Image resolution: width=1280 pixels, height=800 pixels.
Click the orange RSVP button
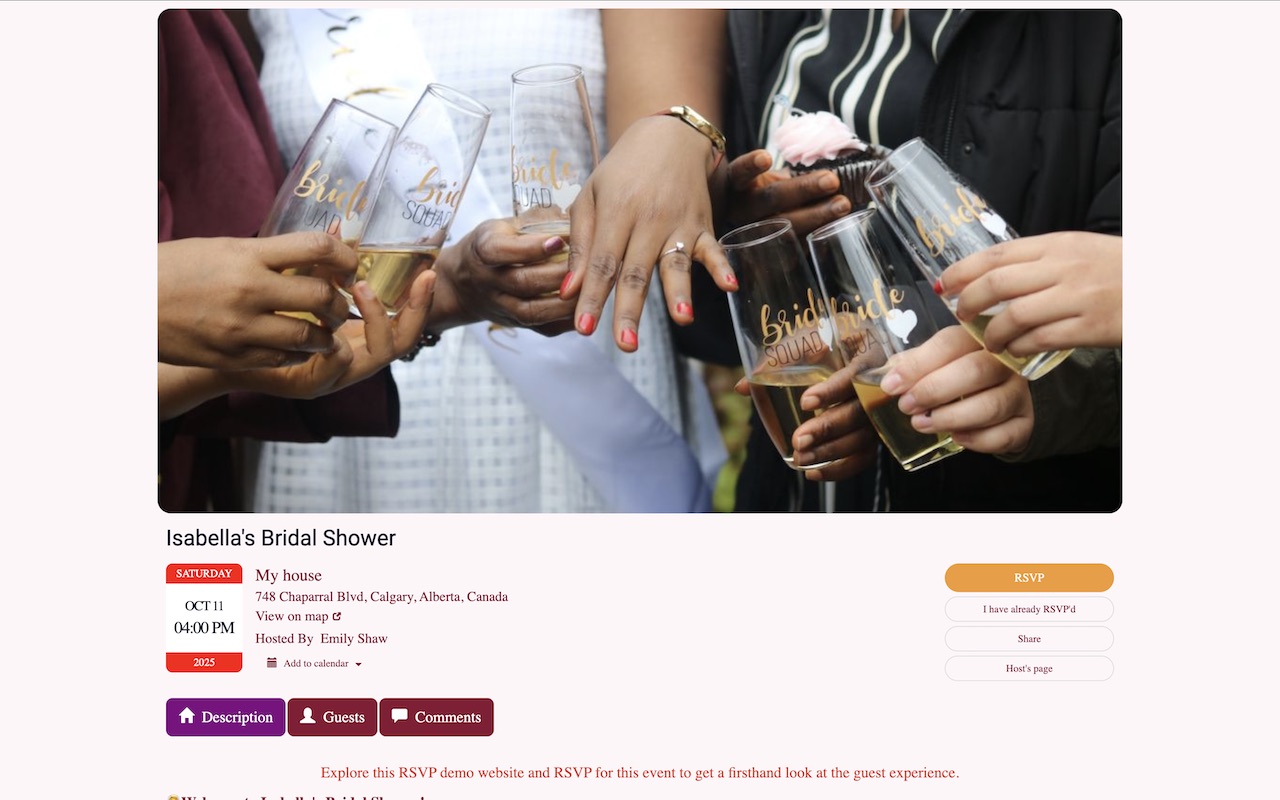tap(1029, 578)
